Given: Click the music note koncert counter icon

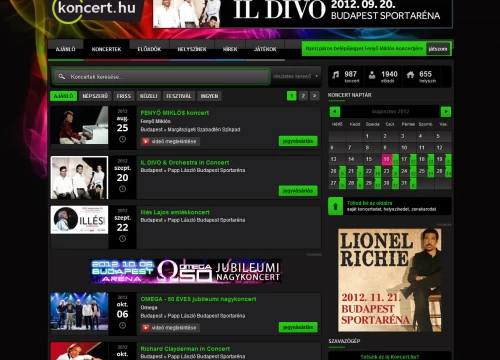Looking at the screenshot, I should [x=336, y=75].
